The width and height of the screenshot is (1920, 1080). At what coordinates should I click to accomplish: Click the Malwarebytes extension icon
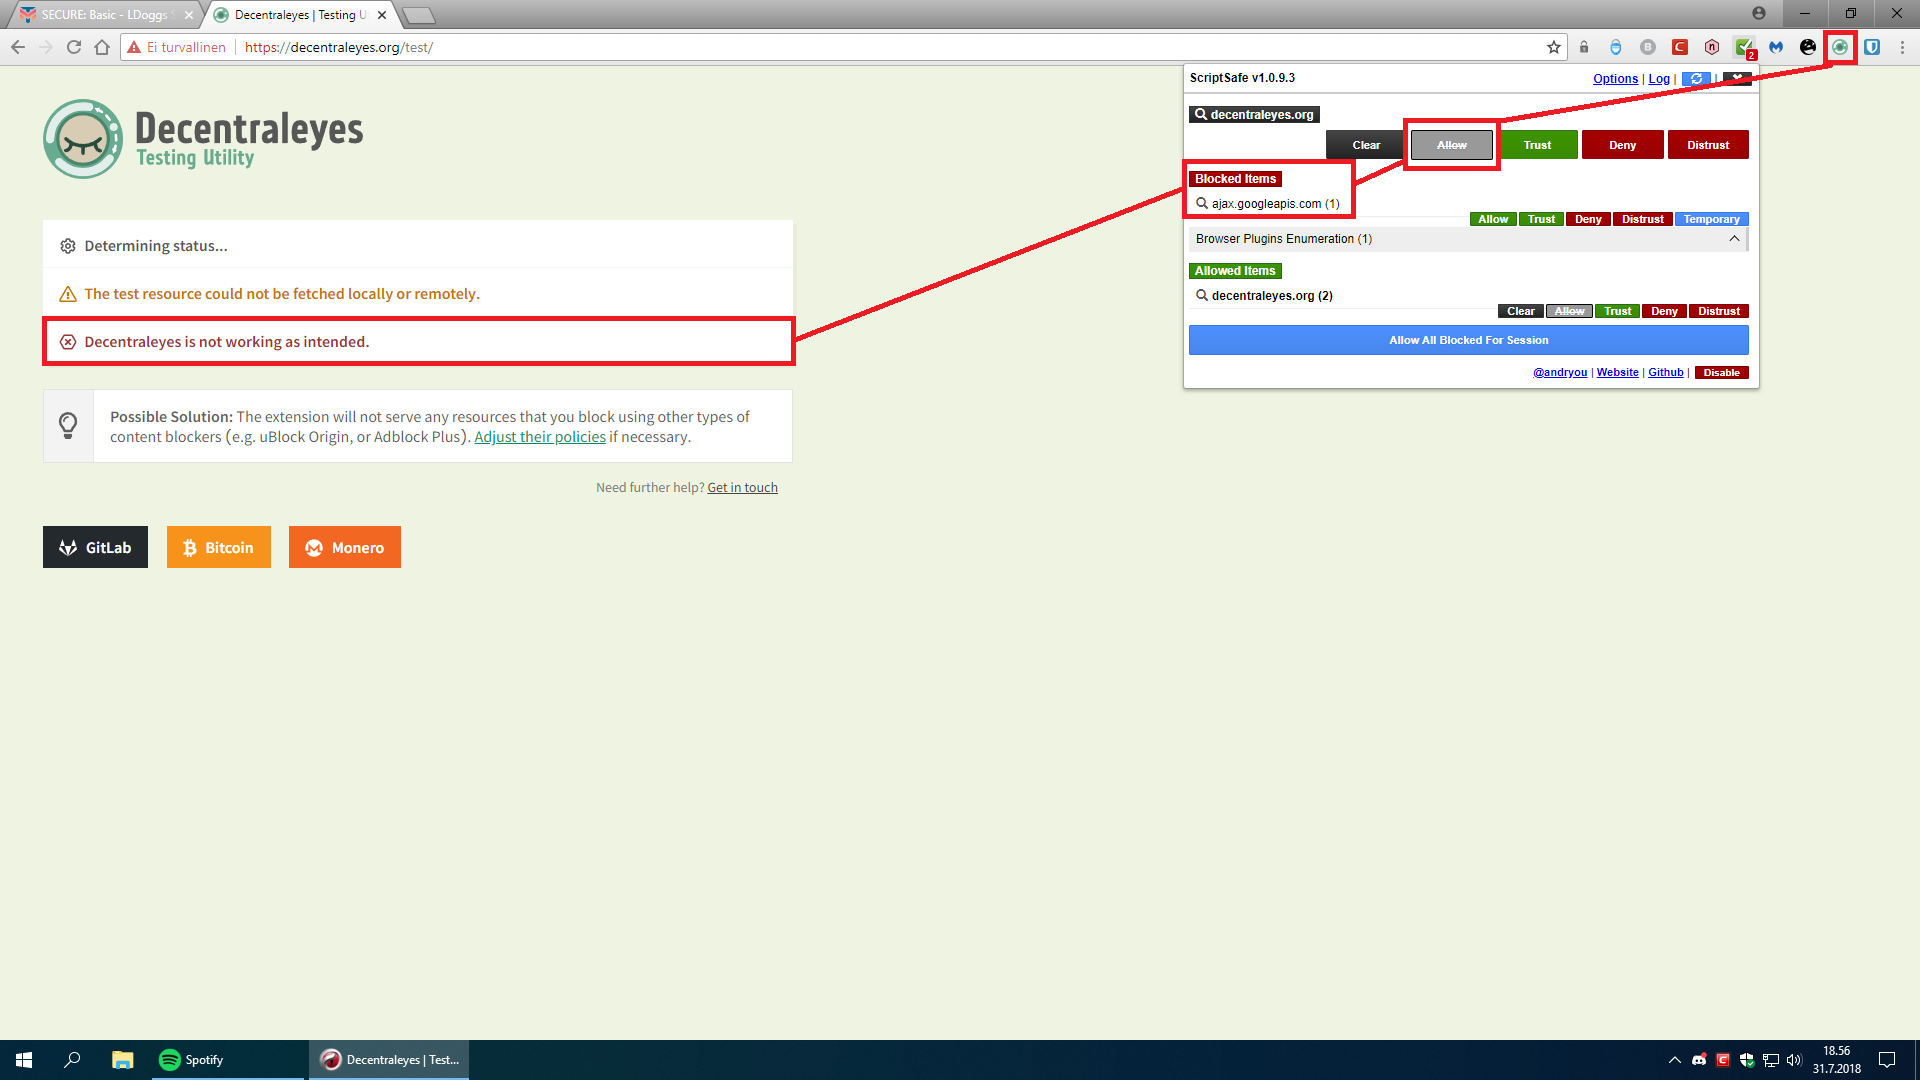[x=1775, y=47]
